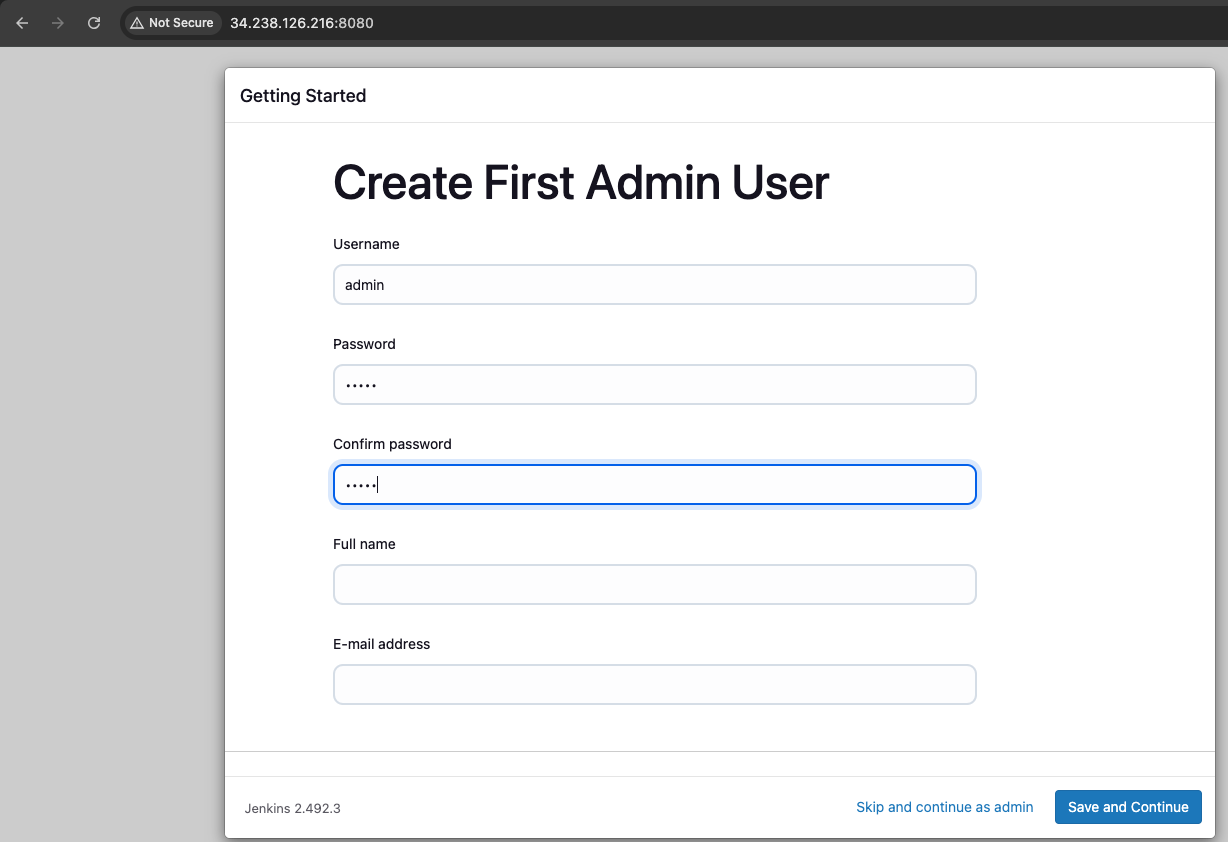Click the Create First Admin User heading
This screenshot has height=842, width=1228.
(x=581, y=183)
